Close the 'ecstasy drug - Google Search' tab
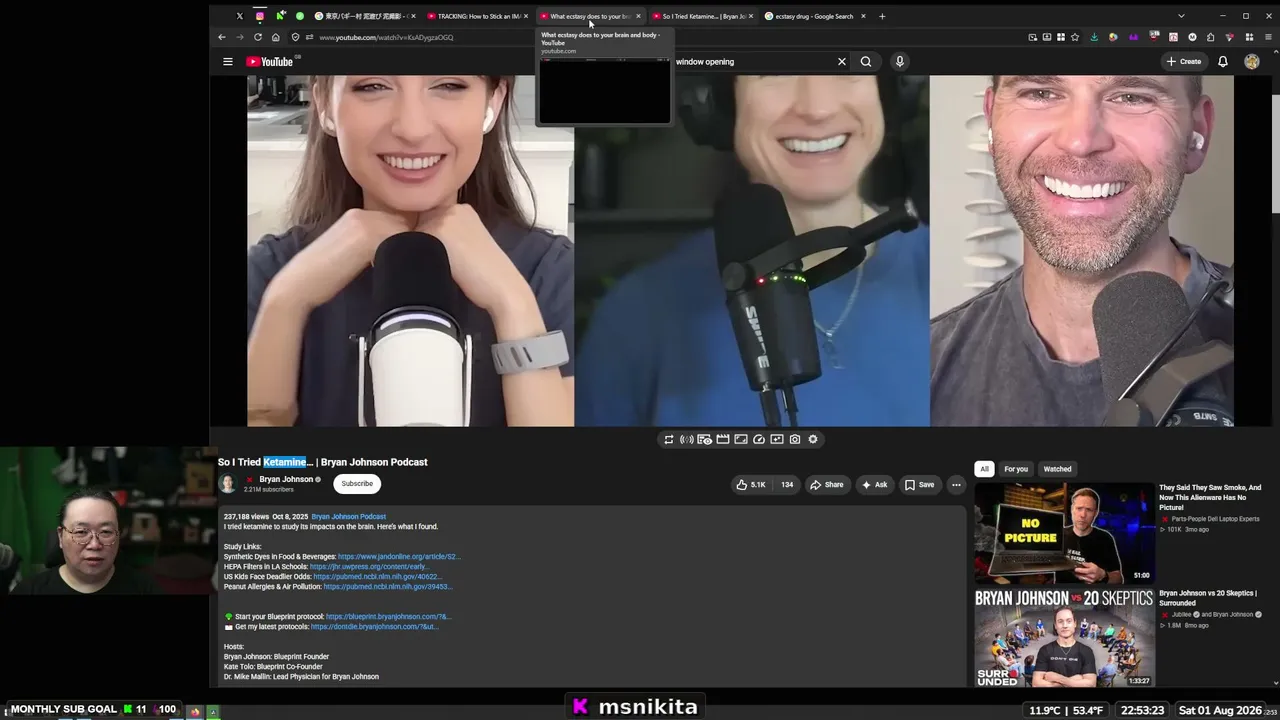Image resolution: width=1280 pixels, height=720 pixels. (x=863, y=16)
